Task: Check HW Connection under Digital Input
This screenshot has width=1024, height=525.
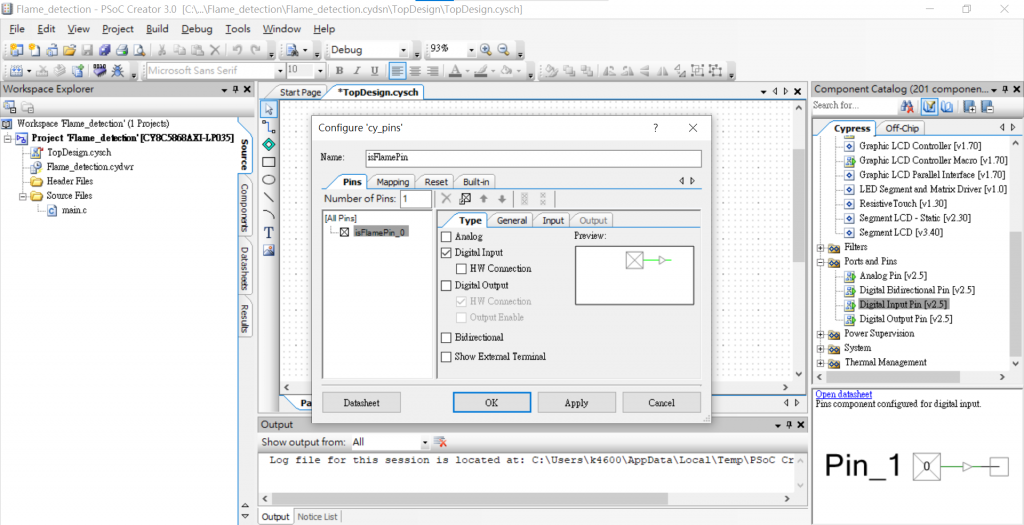Action: pyautogui.click(x=461, y=268)
